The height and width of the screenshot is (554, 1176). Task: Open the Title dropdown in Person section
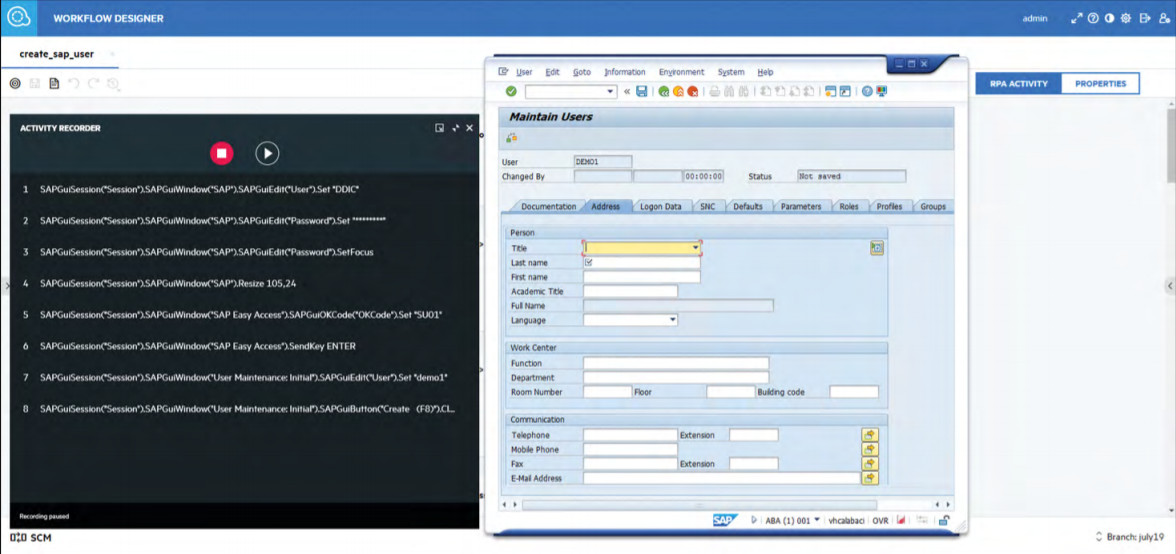click(695, 248)
